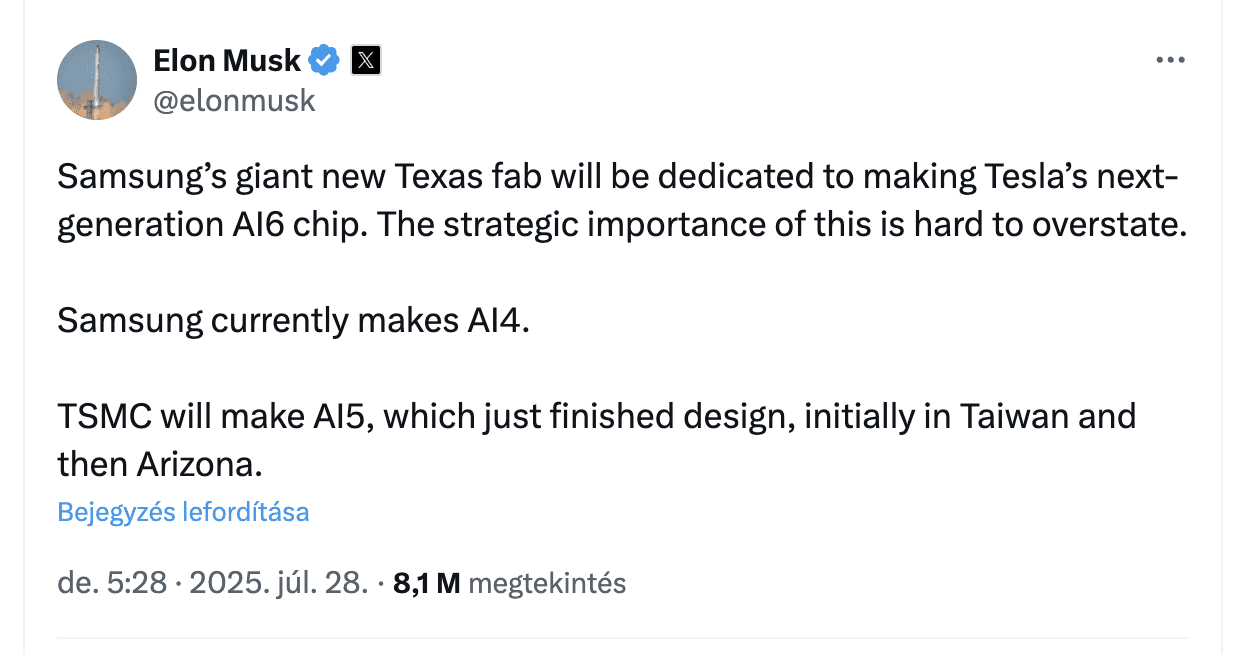Click the divider line below the timestamp
Screen dimensions: 1244x654
(x=621, y=638)
